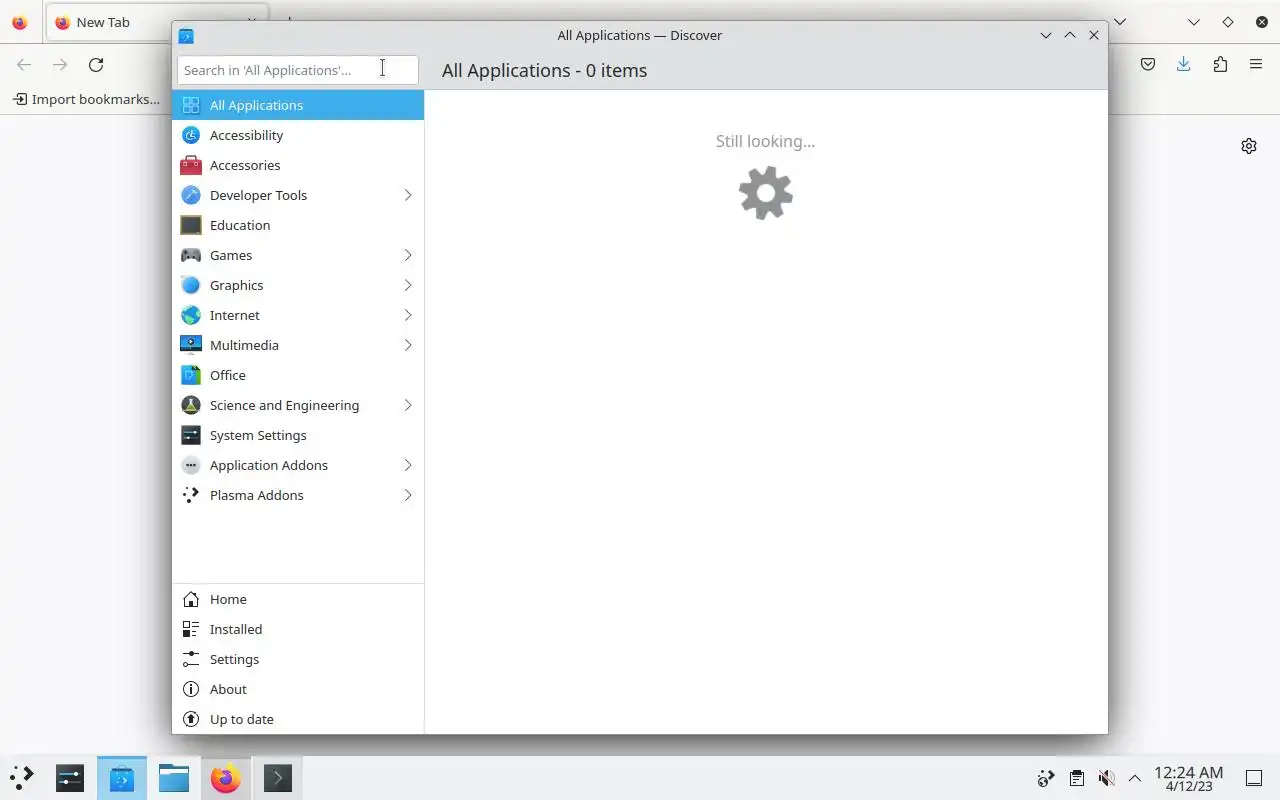Screen dimensions: 1280x800
Task: Open System Settings from the taskbar
Action: 70,778
